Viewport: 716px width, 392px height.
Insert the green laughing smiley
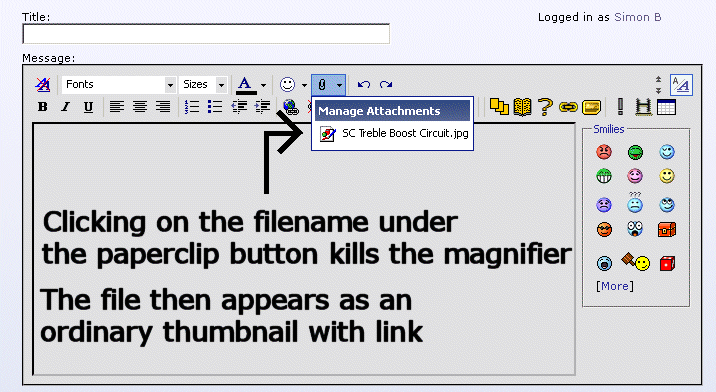(635, 152)
